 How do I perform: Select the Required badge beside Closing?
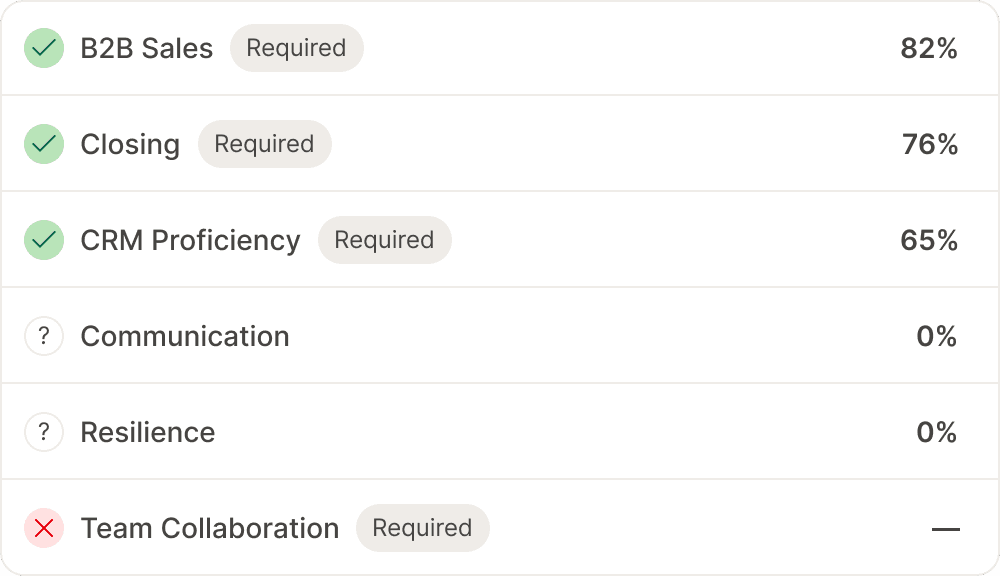(x=265, y=144)
